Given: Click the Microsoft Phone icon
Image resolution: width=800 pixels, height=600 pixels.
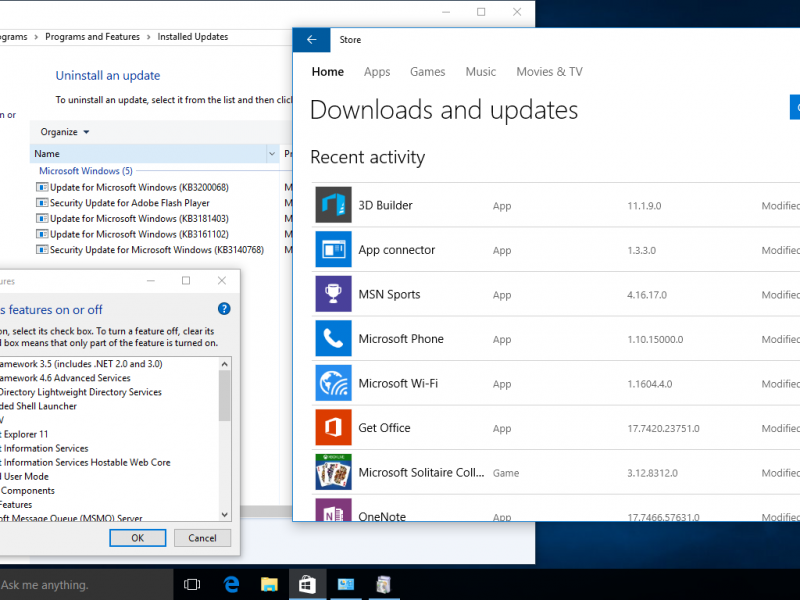Looking at the screenshot, I should [333, 338].
